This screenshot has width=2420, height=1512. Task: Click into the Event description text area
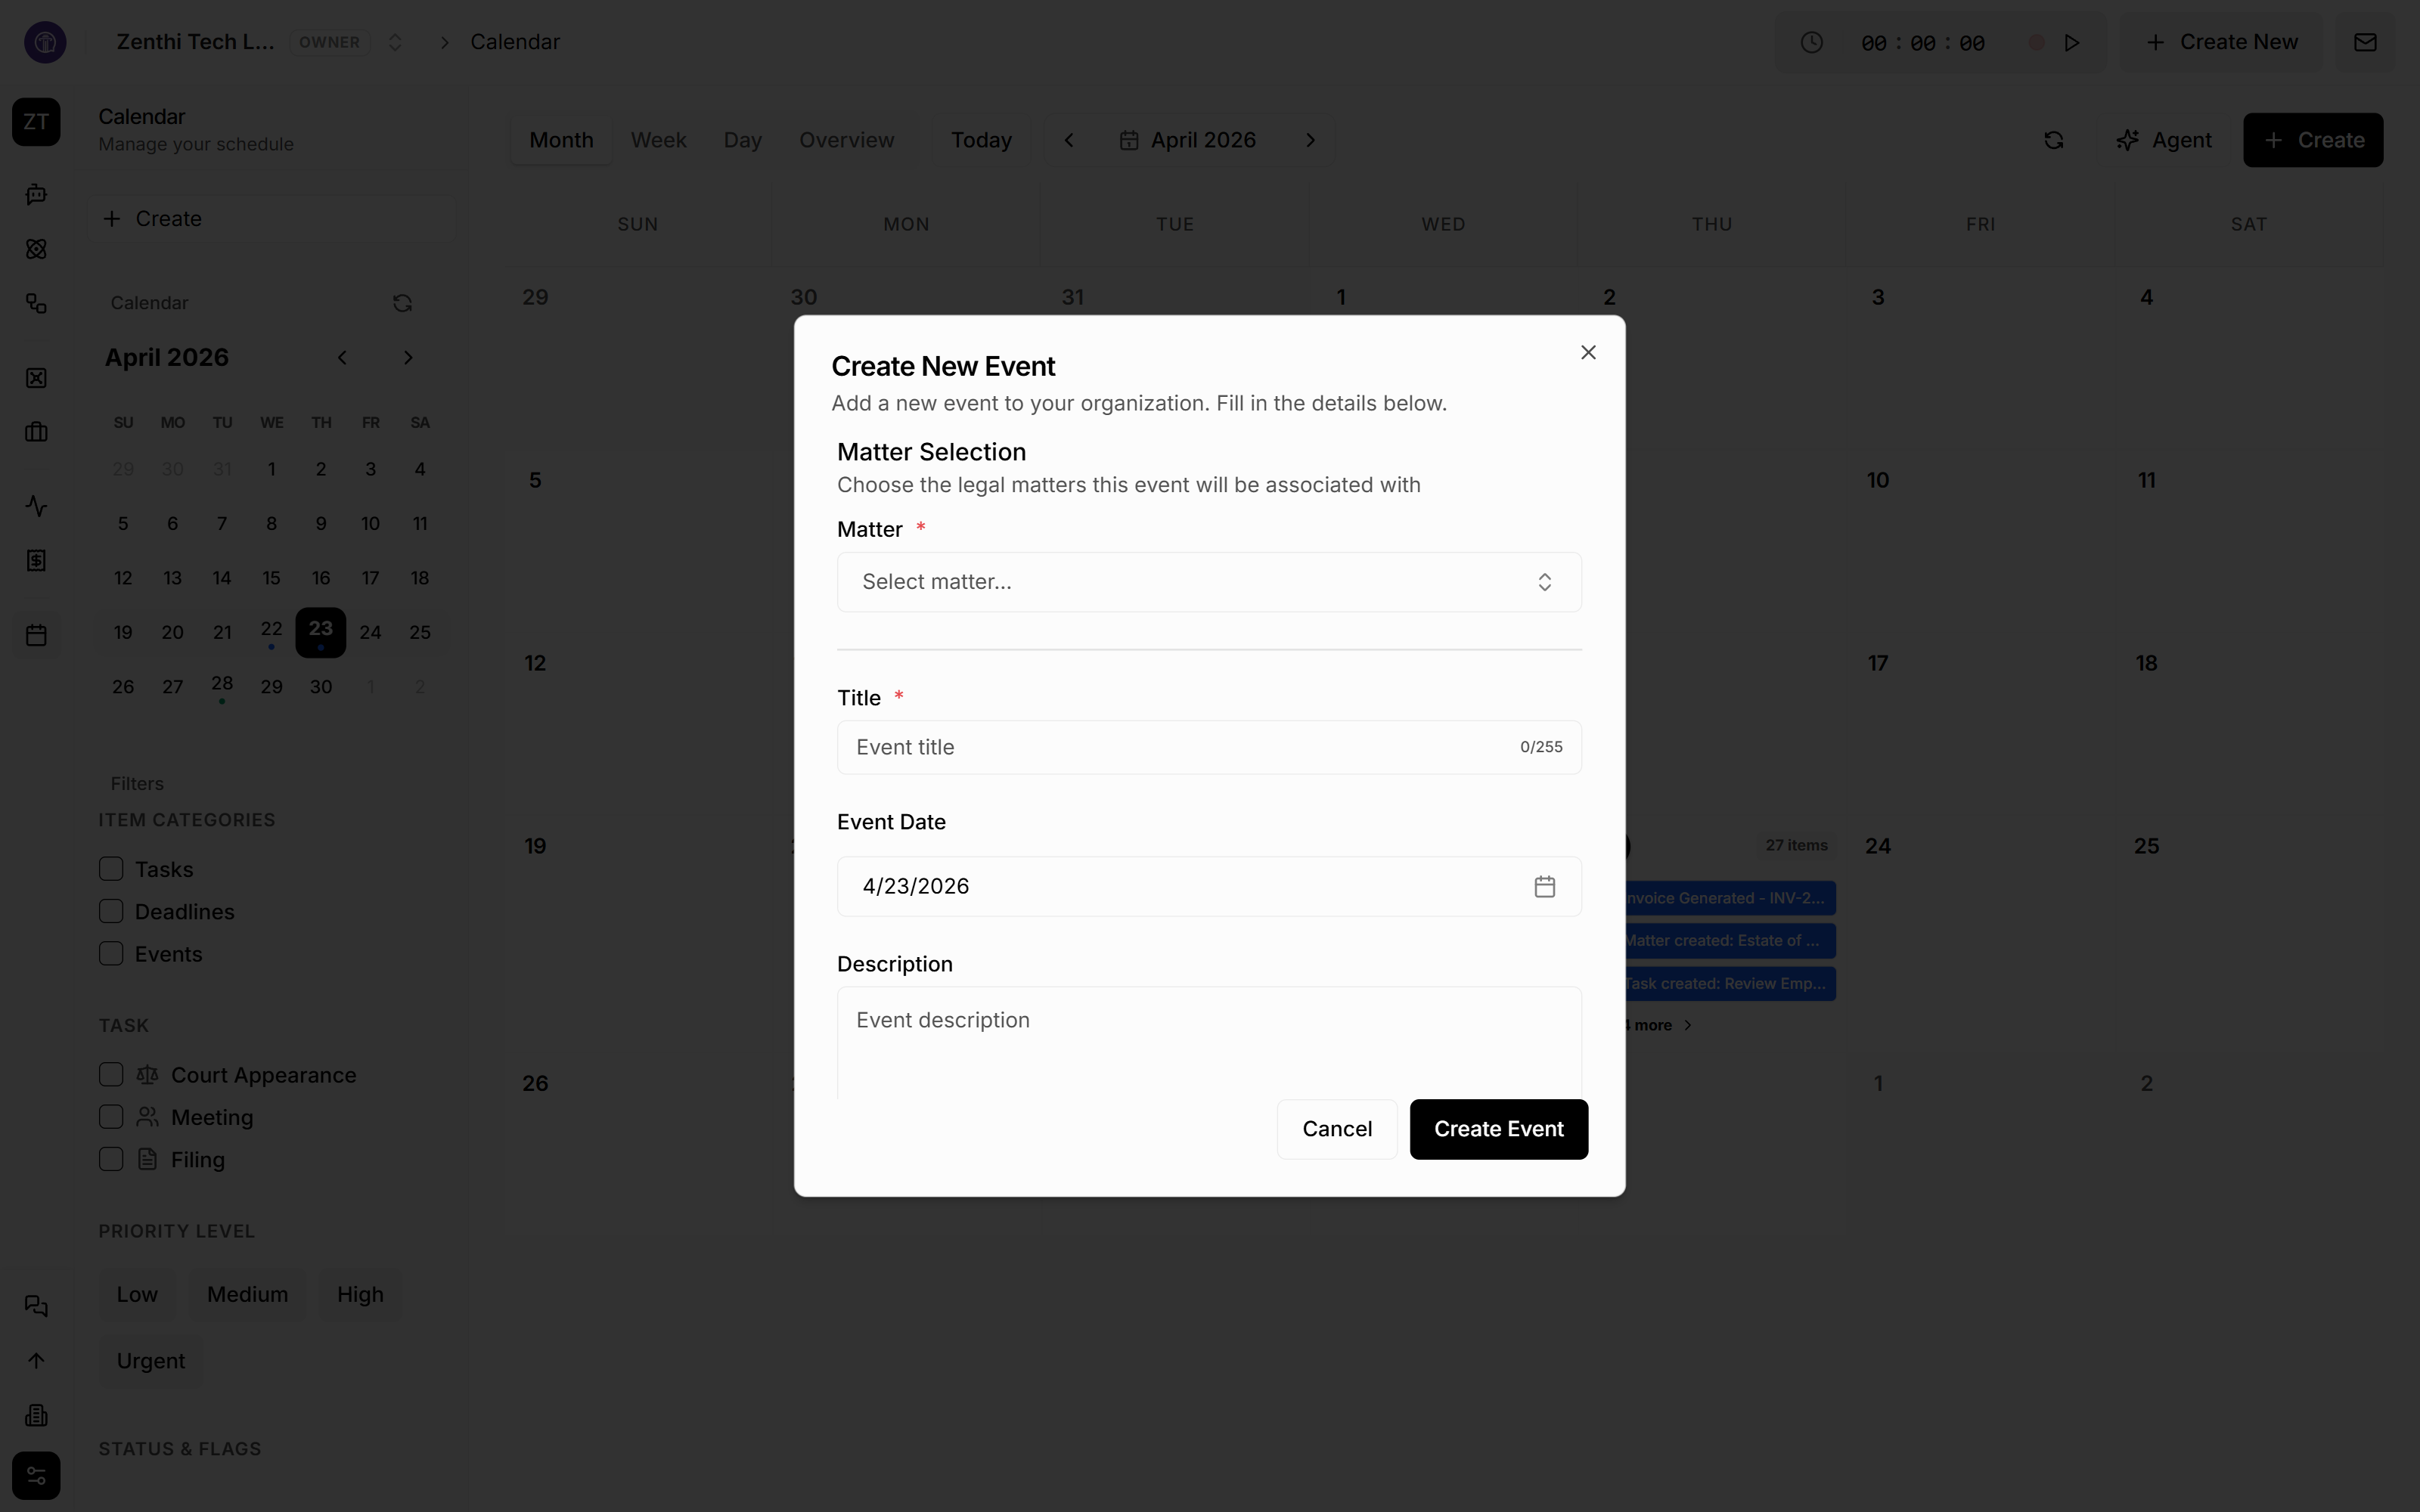click(x=1209, y=1042)
